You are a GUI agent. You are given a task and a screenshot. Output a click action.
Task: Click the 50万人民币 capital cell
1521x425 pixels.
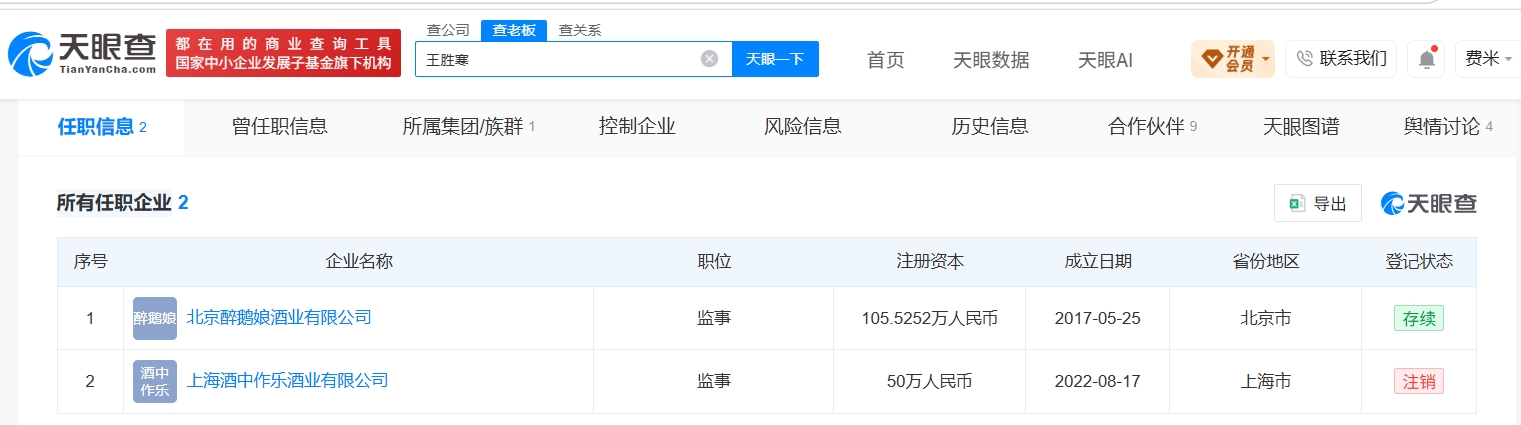tap(930, 382)
